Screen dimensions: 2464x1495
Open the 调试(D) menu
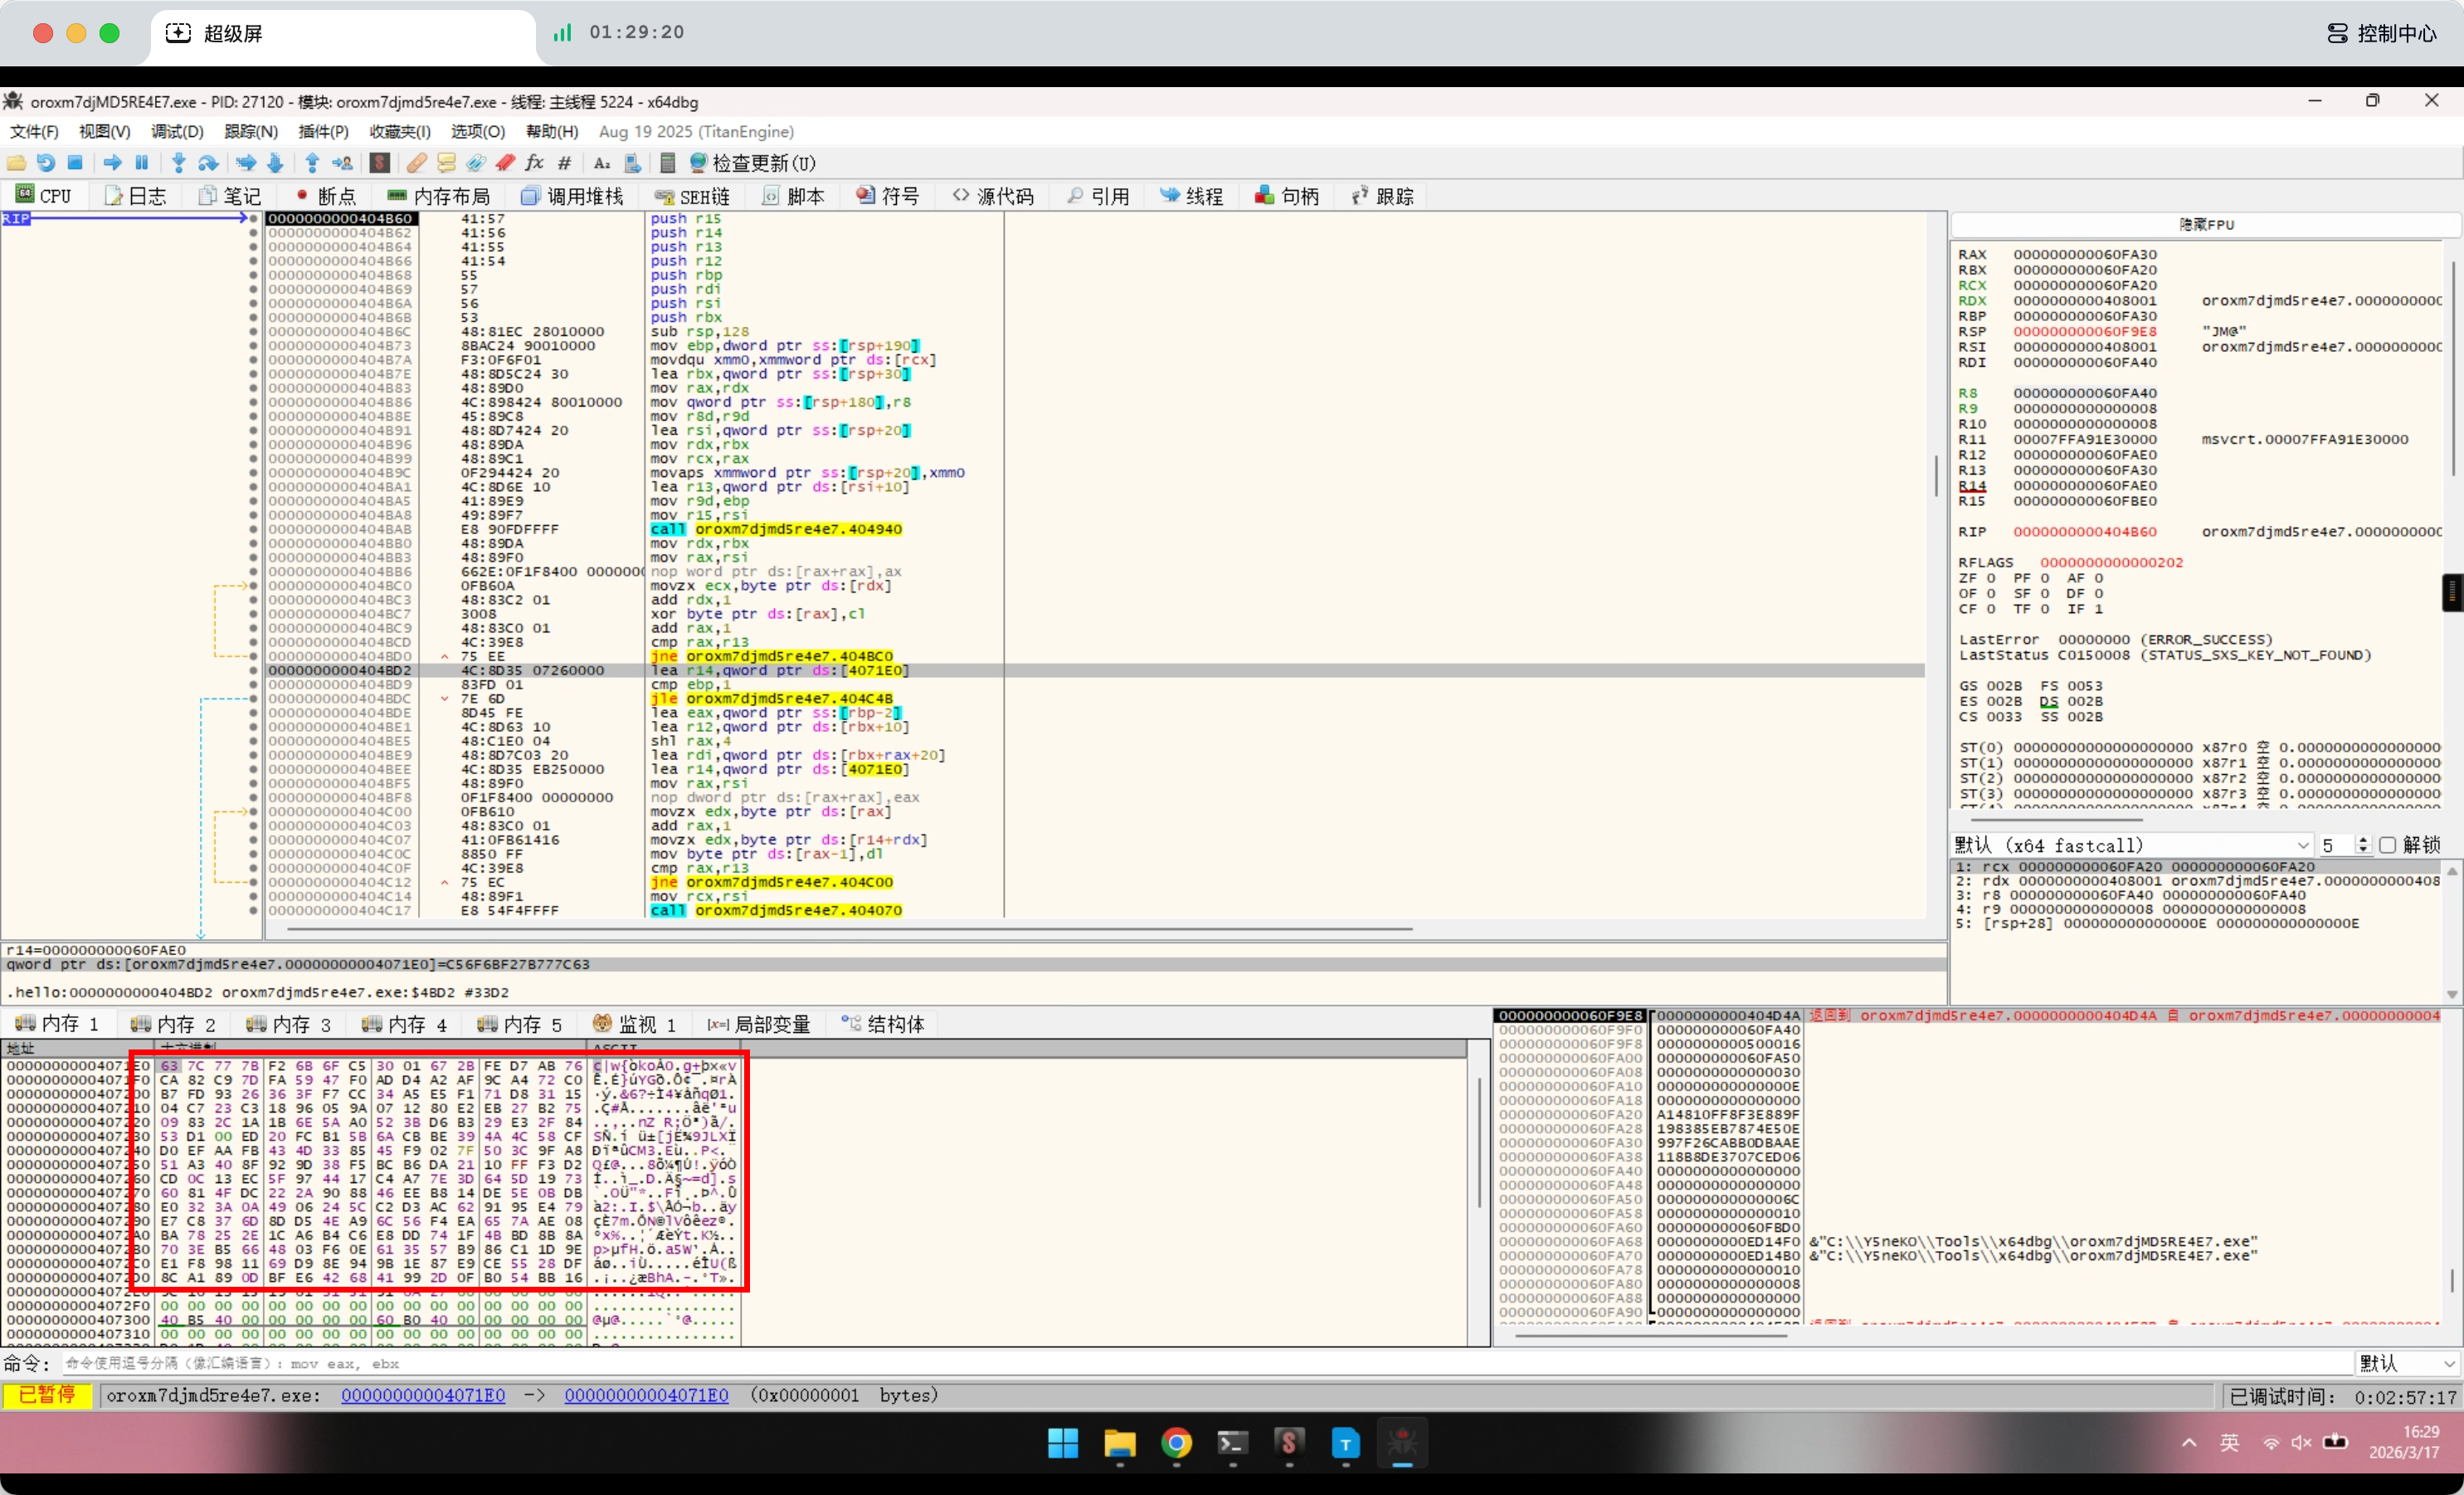point(177,131)
